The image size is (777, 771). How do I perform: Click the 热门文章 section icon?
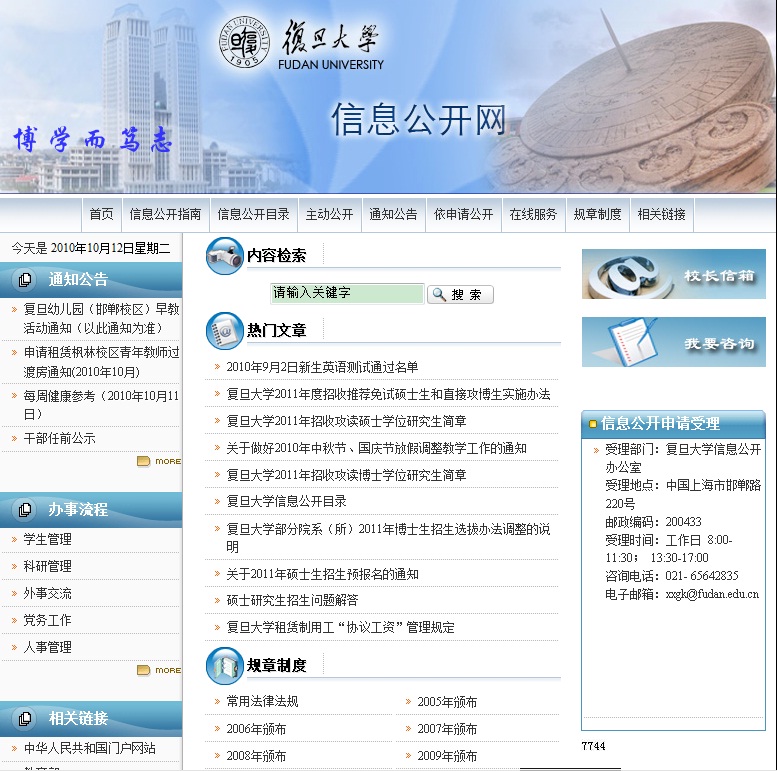click(224, 331)
